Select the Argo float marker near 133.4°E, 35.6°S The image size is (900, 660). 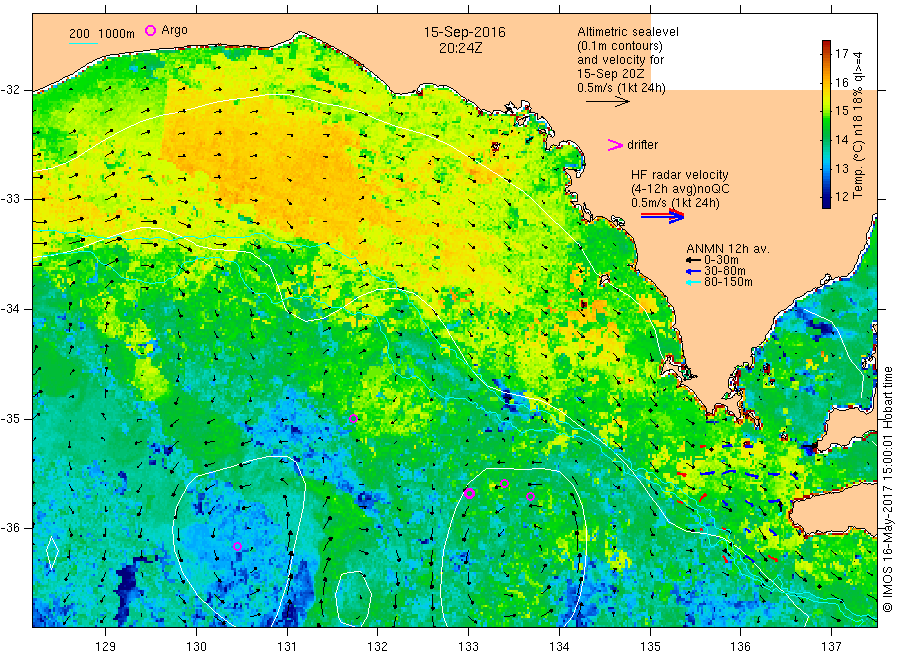(x=505, y=484)
